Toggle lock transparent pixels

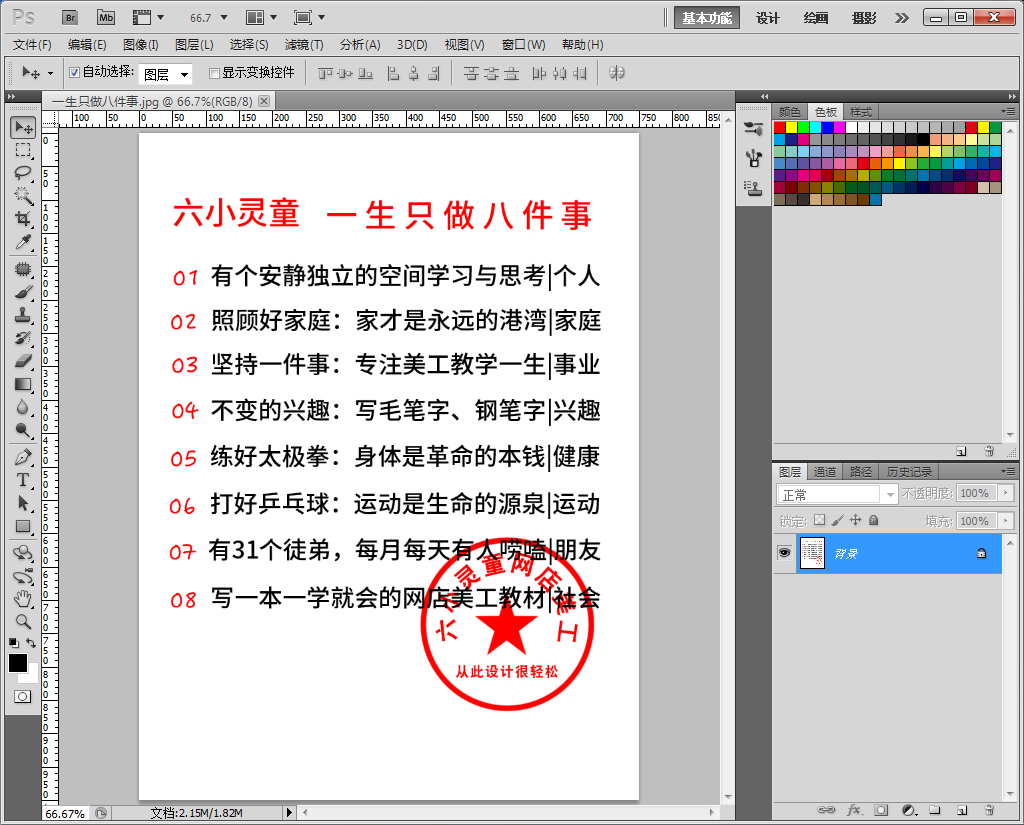point(820,520)
